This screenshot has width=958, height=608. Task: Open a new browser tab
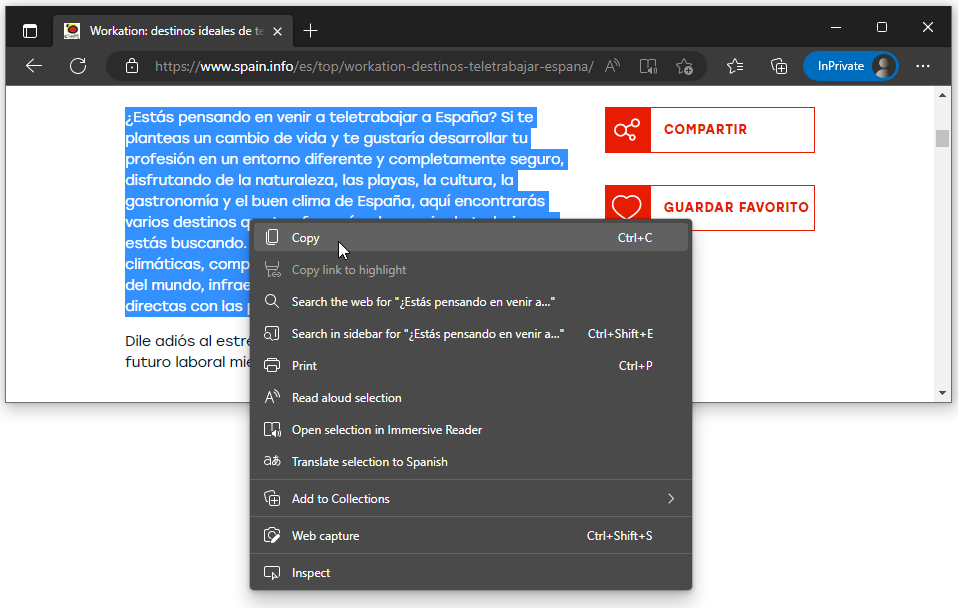tap(310, 30)
